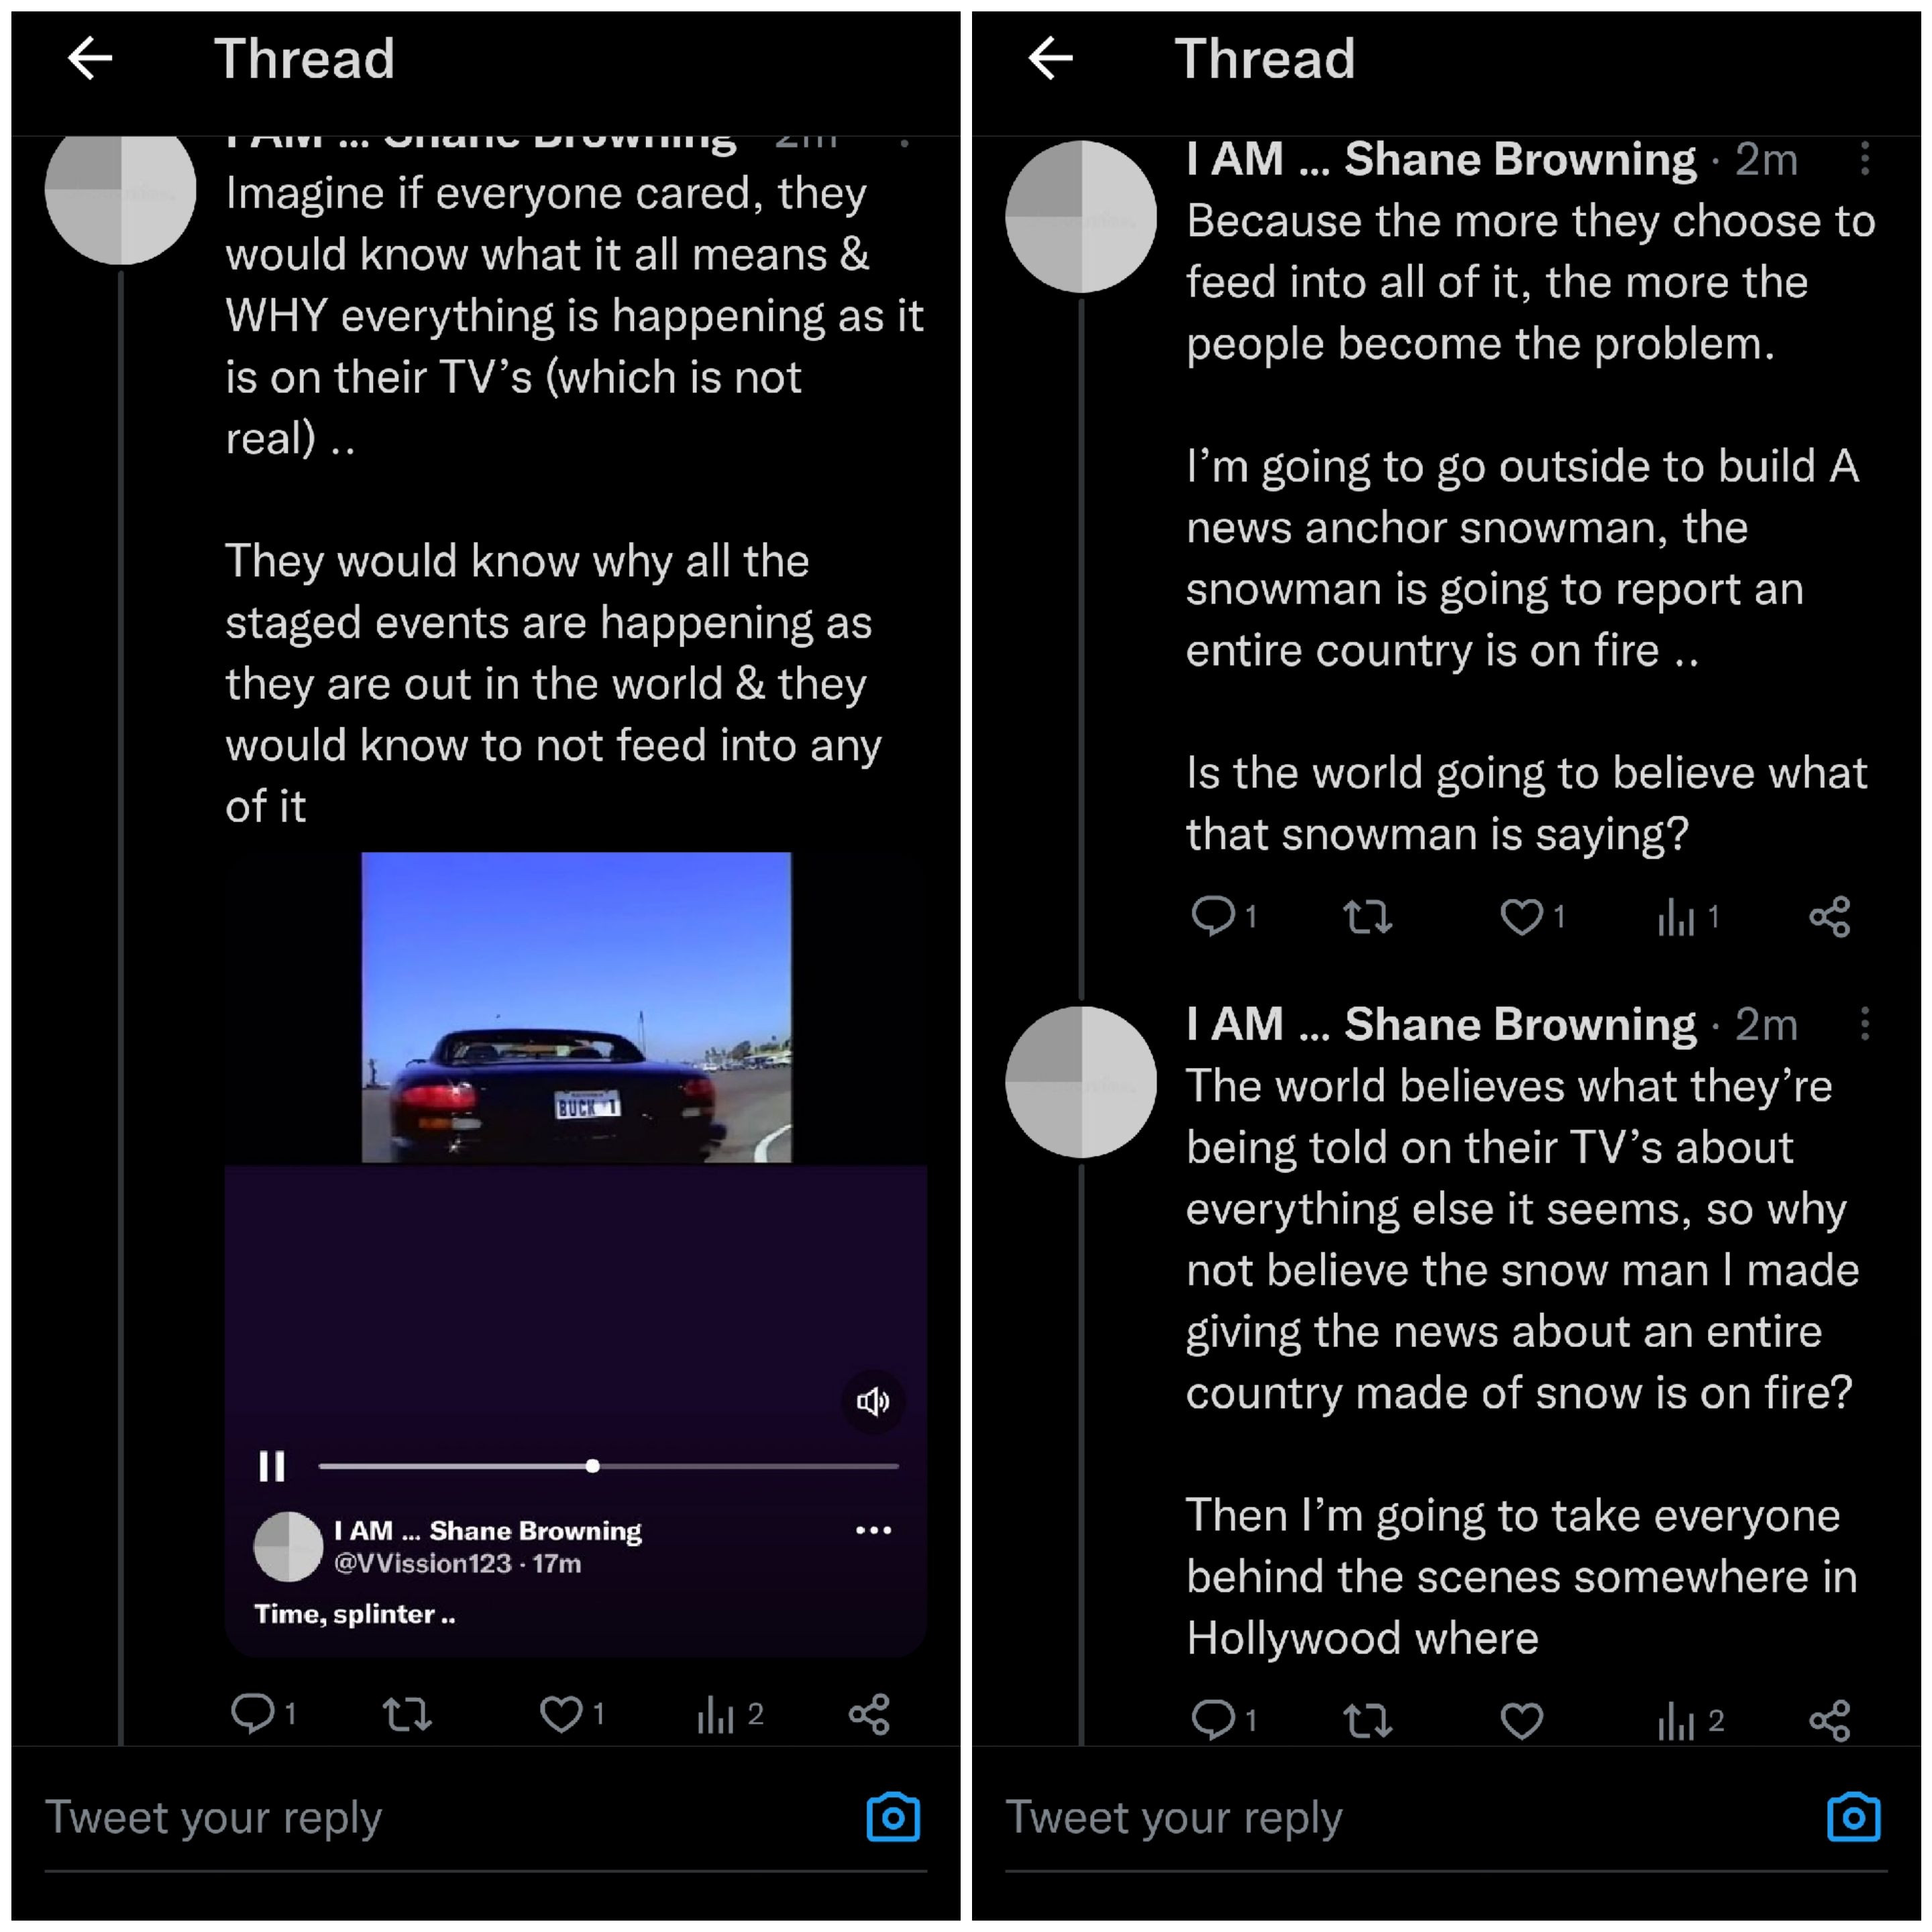This screenshot has height=1932, width=1932.
Task: Go back using right thread's back arrow
Action: [x=1050, y=58]
